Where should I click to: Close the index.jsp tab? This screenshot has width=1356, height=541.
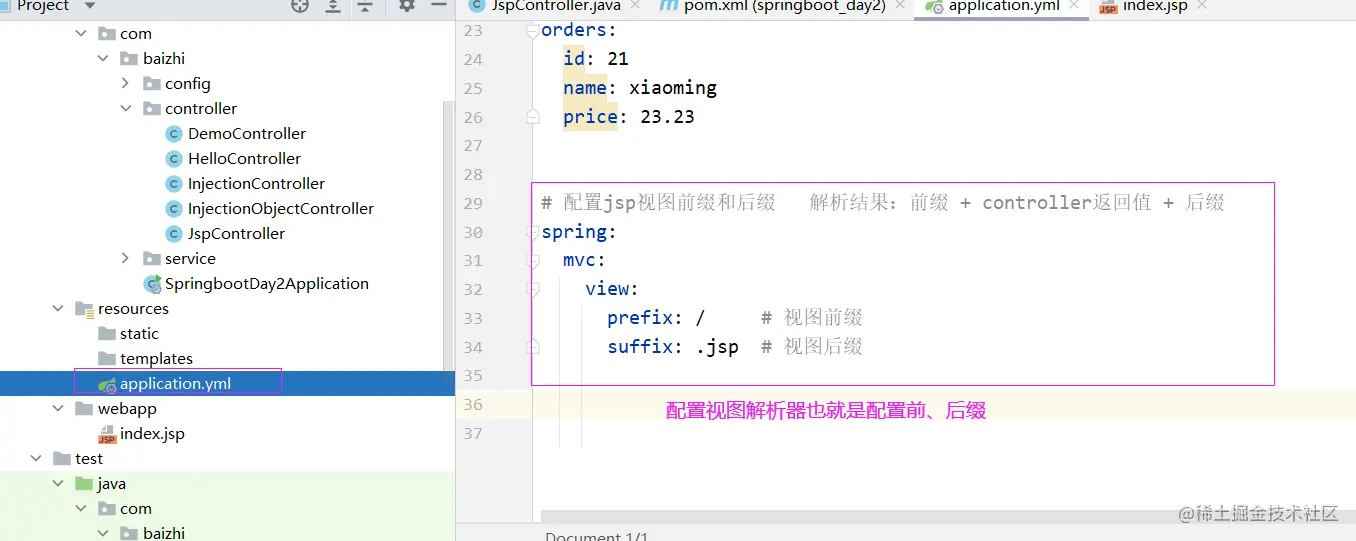1202,6
